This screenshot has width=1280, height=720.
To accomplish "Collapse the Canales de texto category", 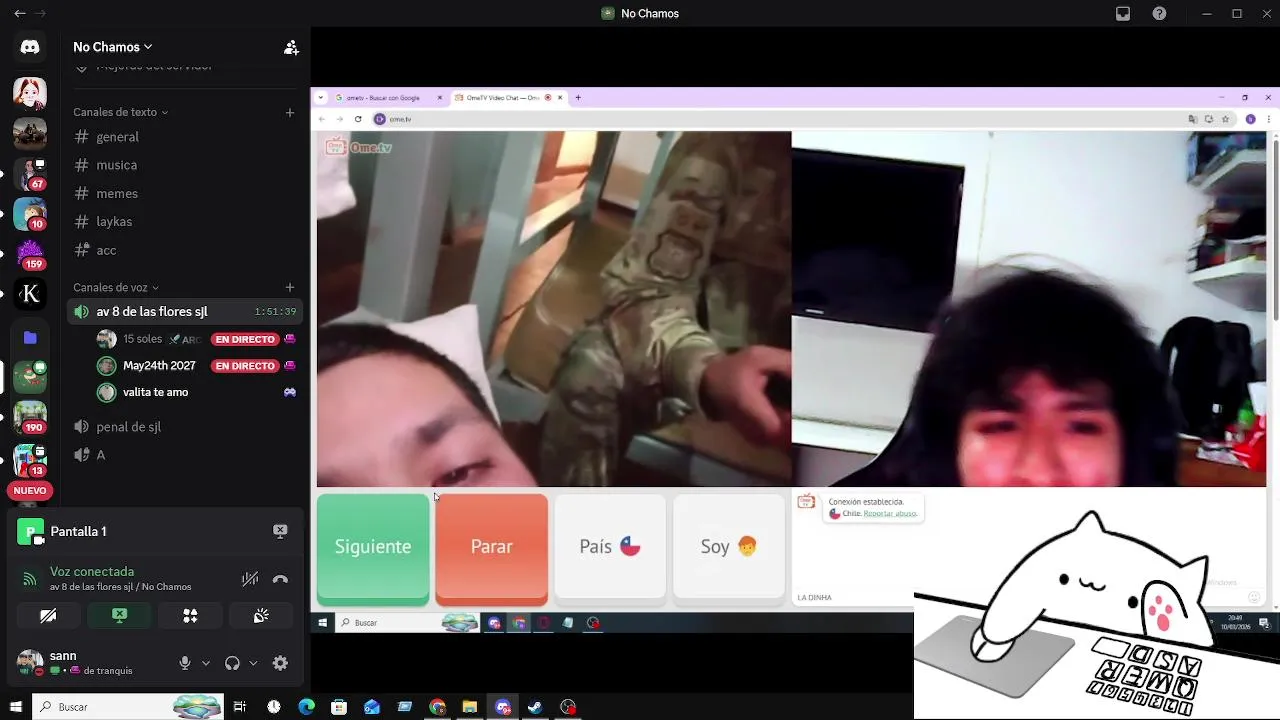I will [120, 112].
